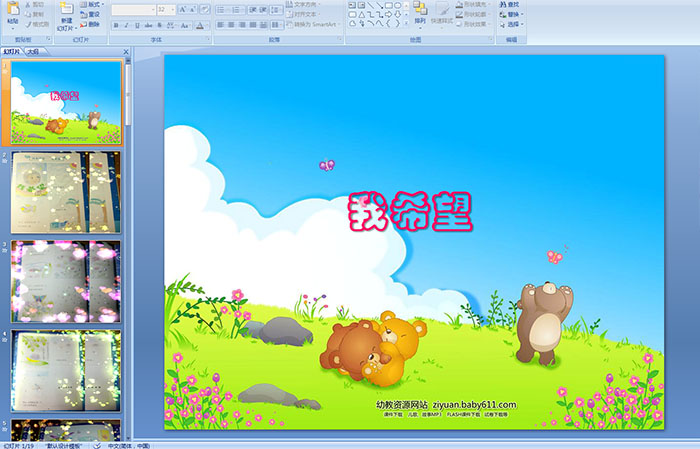Click Reset (重设) slide button

(x=90, y=14)
